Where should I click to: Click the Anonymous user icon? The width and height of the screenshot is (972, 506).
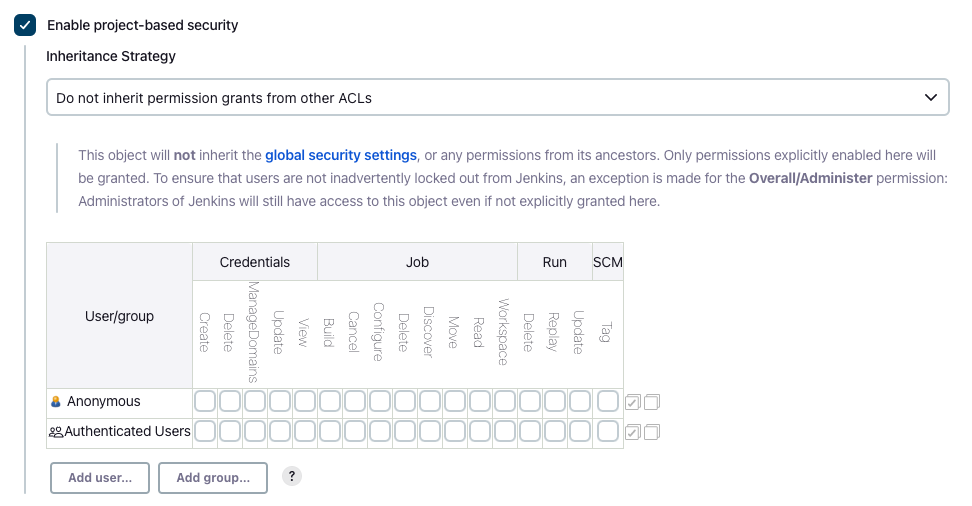tap(56, 402)
